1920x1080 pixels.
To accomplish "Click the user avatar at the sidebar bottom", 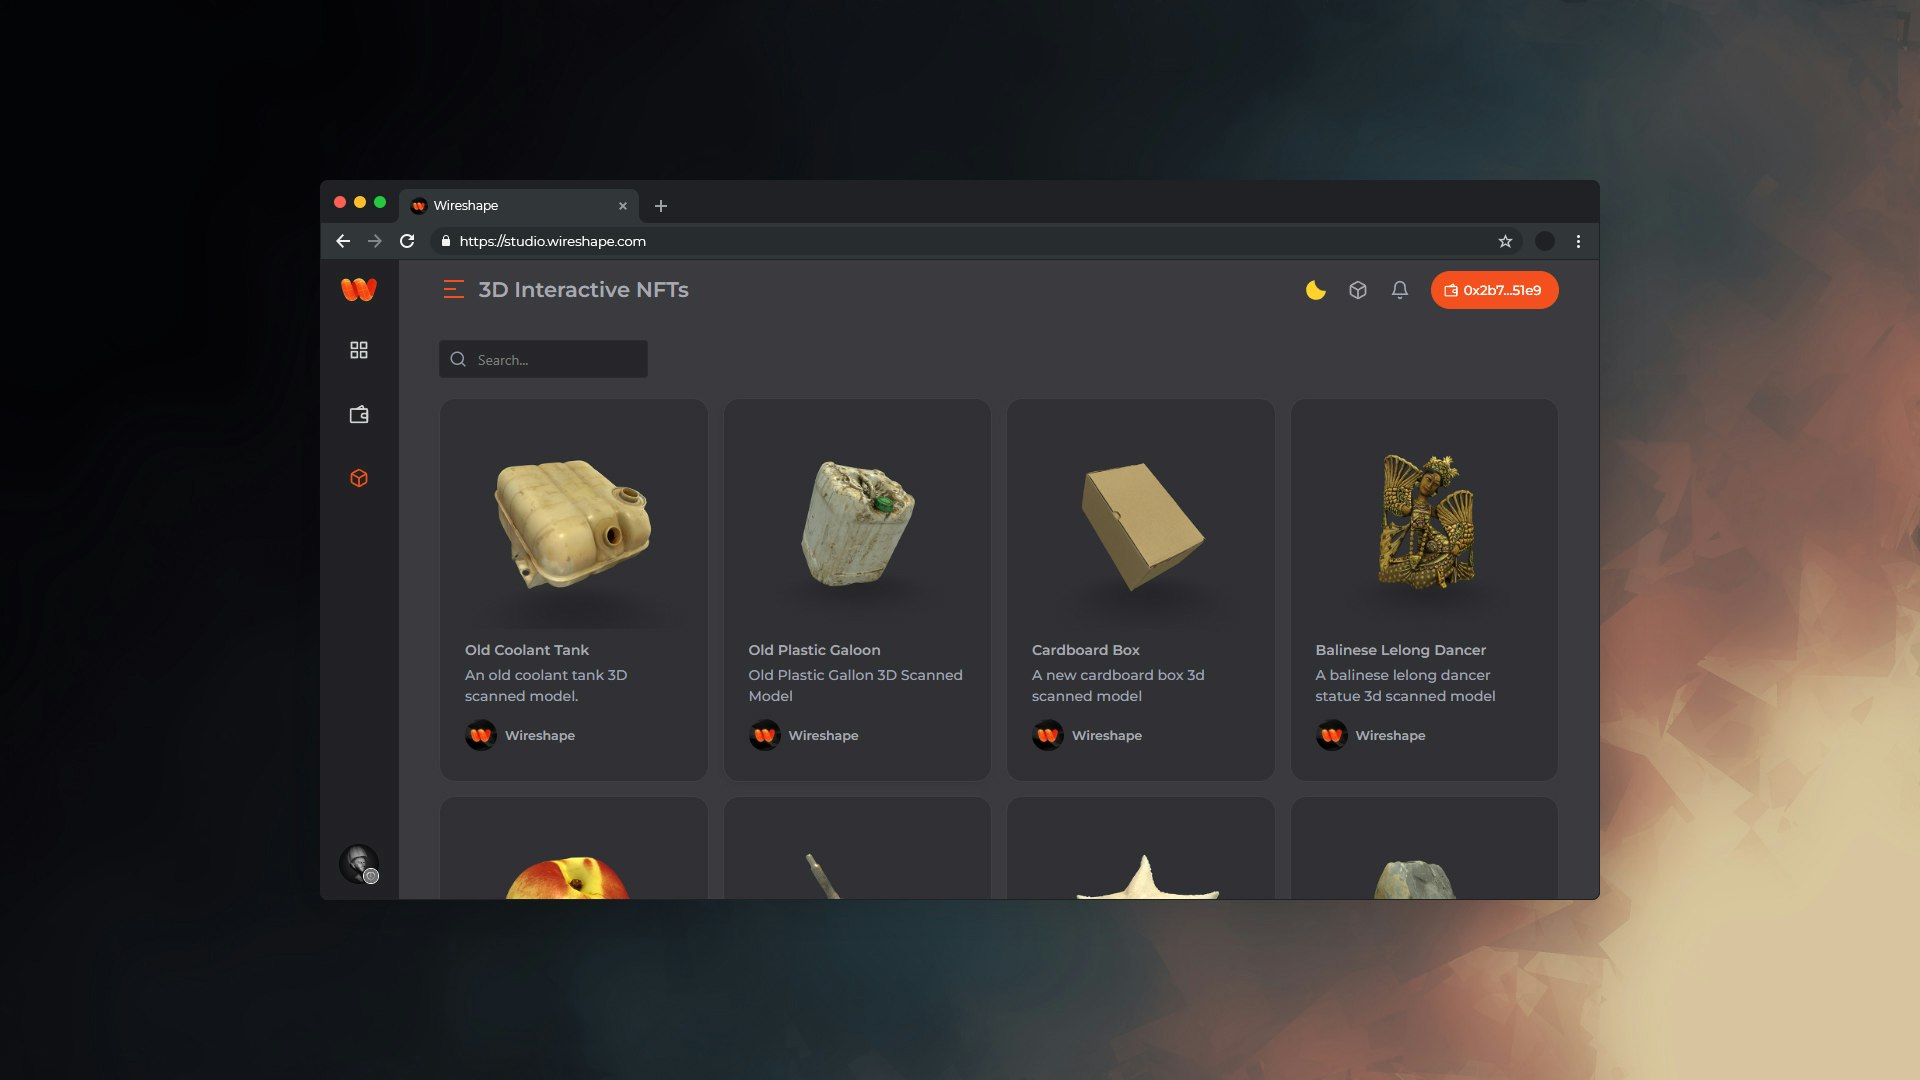I will 359,864.
